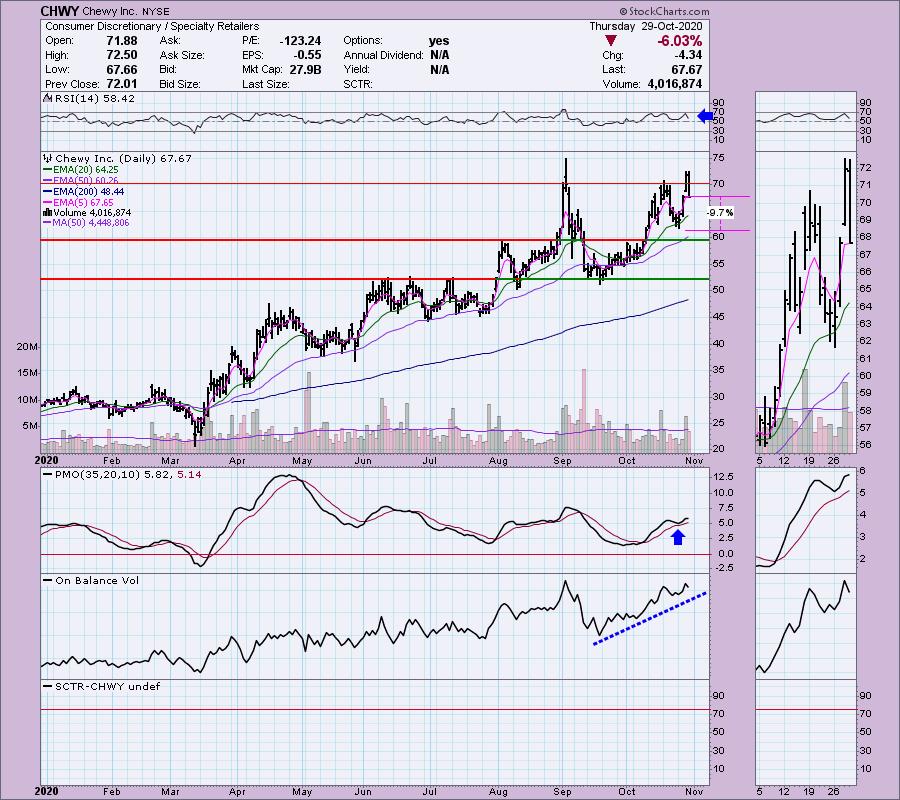Select the magenta EMA(5) line marker
Image resolution: width=900 pixels, height=800 pixels.
pyautogui.click(x=47, y=203)
